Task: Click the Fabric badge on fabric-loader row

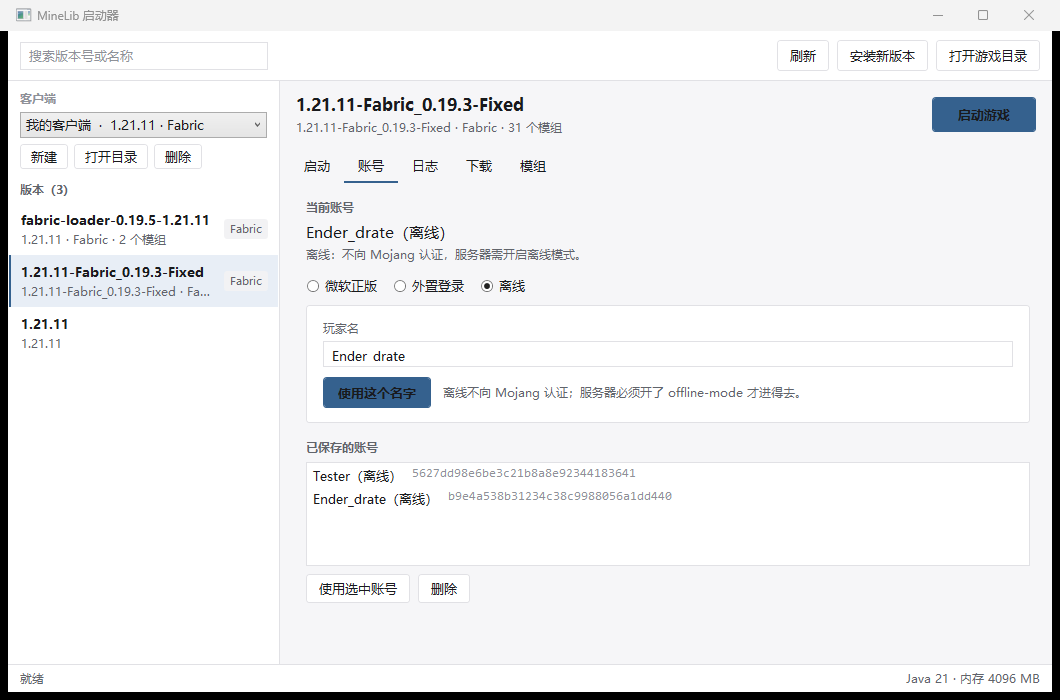Action: point(245,229)
